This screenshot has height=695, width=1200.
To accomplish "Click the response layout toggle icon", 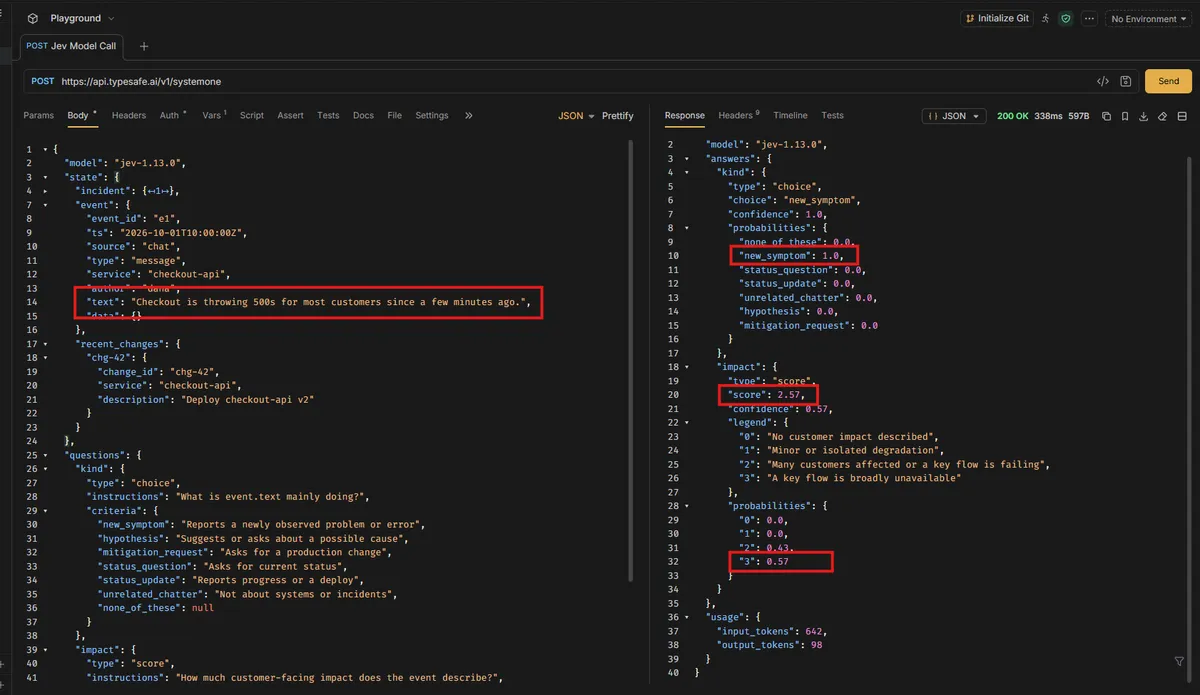I will tap(1182, 116).
